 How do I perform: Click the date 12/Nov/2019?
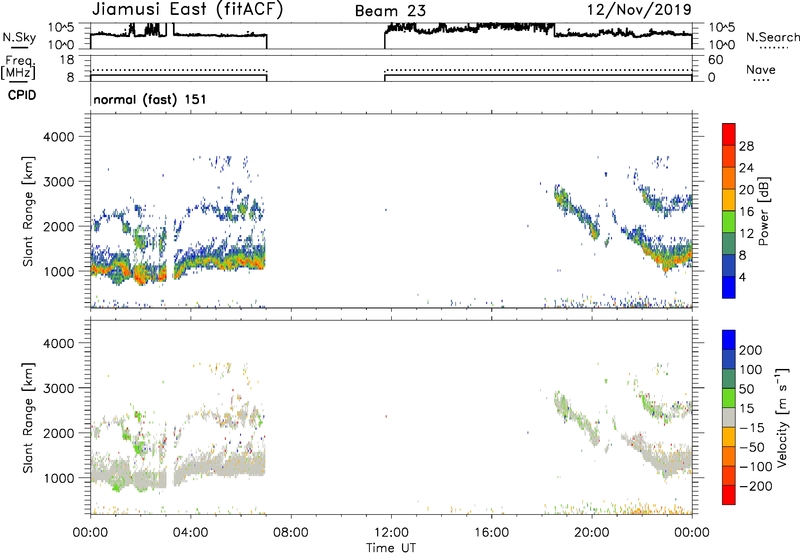(x=639, y=9)
